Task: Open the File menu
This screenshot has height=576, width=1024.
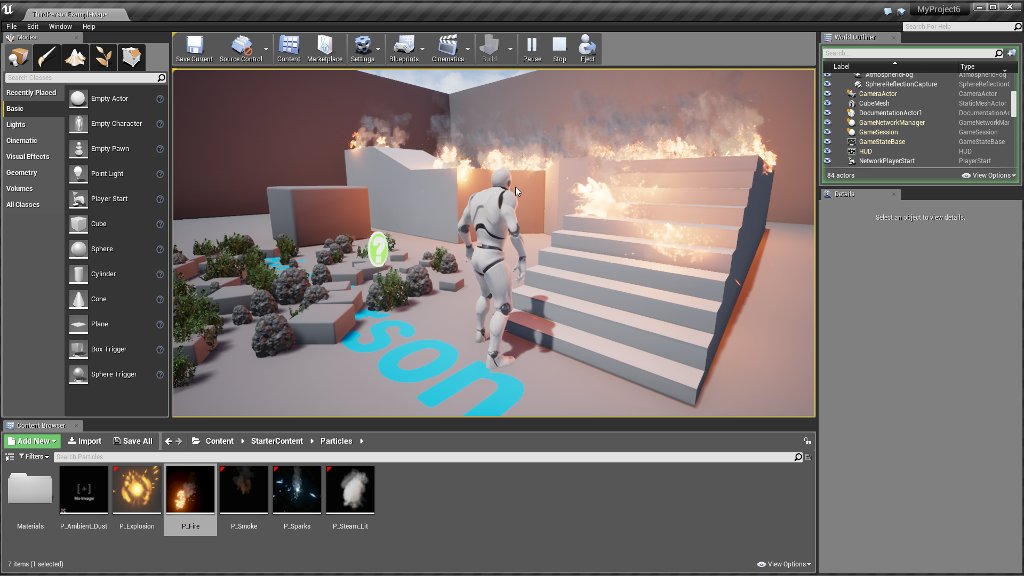Action: [12, 27]
